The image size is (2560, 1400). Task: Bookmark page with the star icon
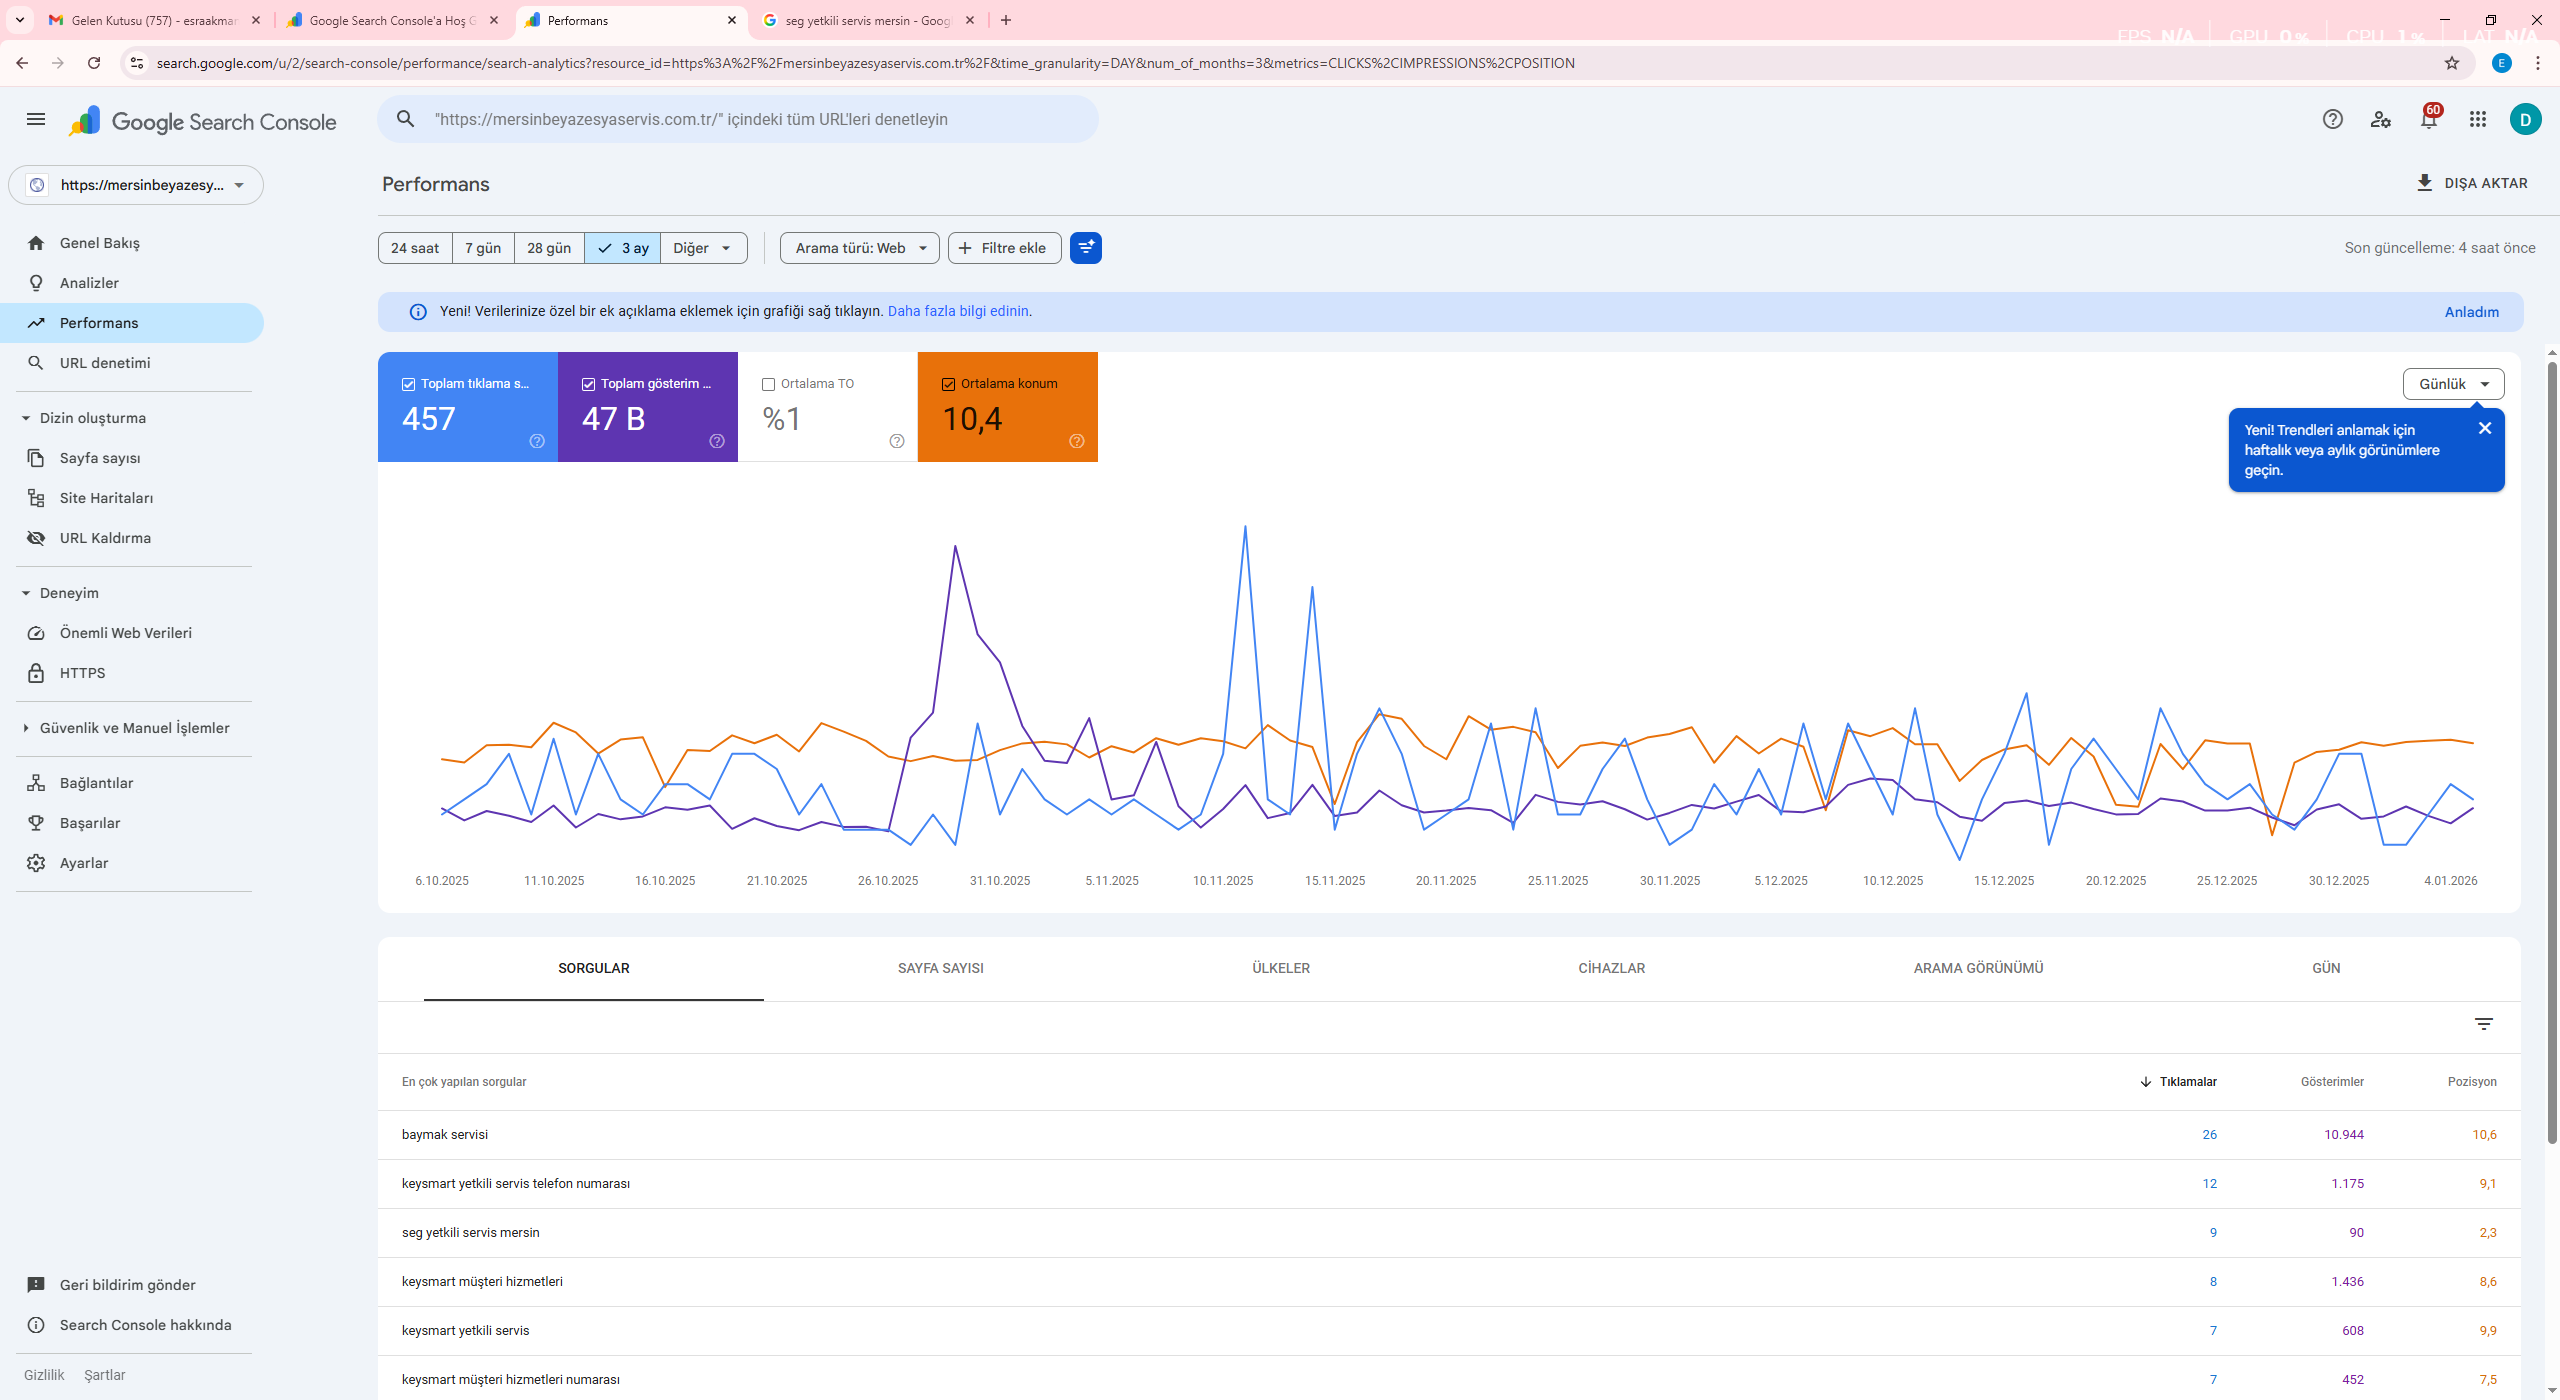[2452, 63]
